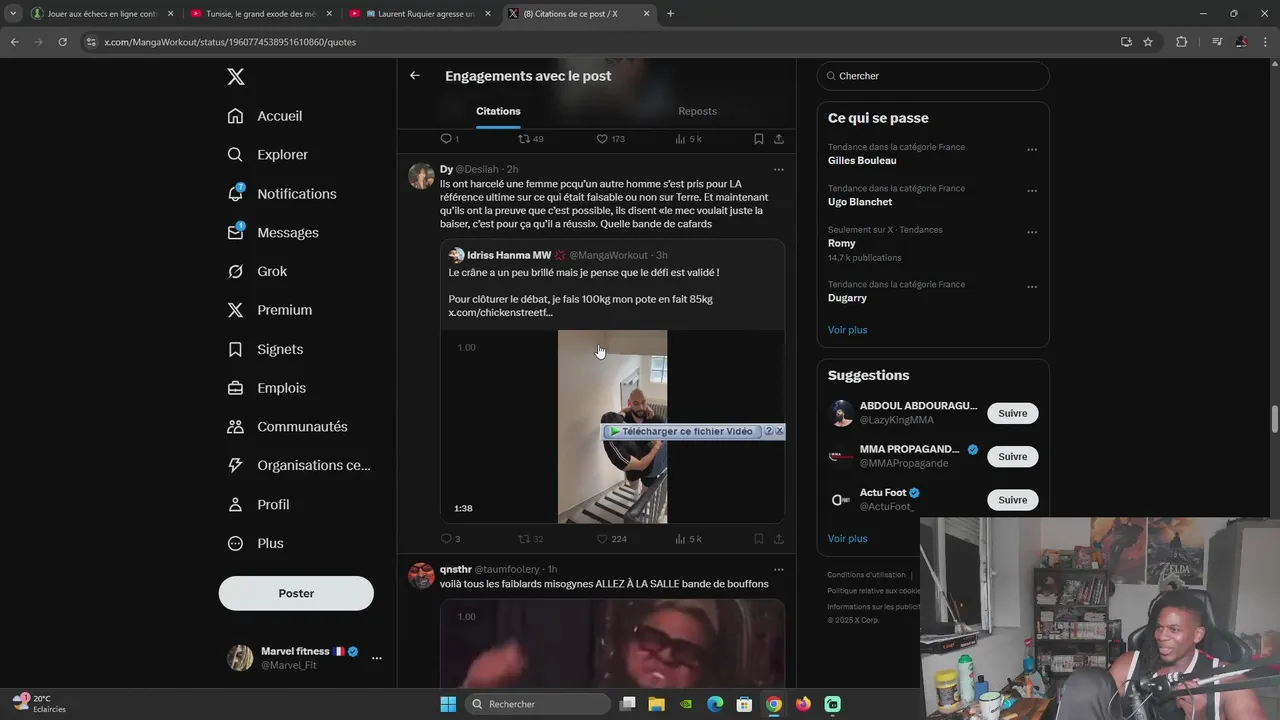Open a new browser tab

pos(670,14)
